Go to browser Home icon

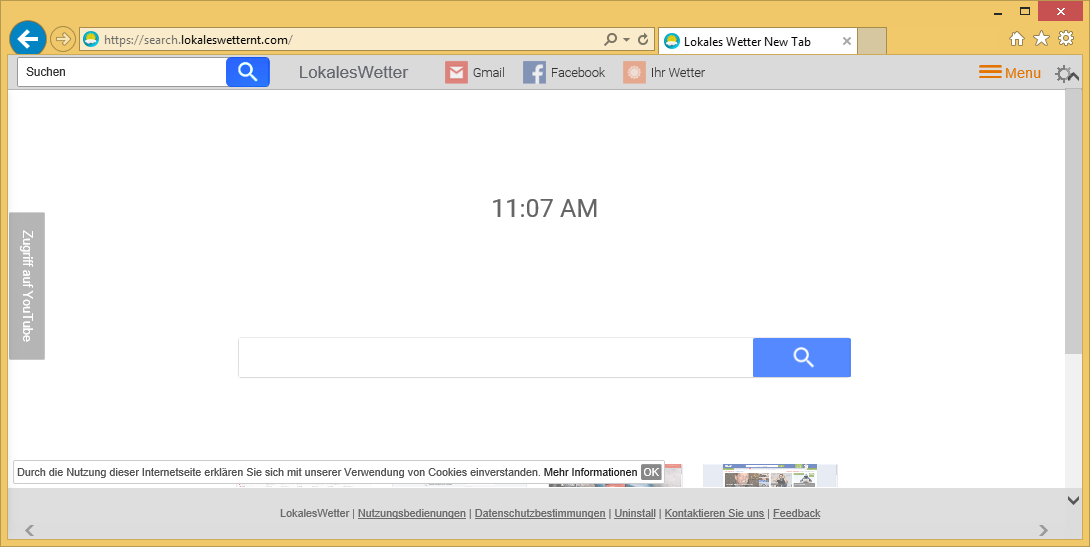click(1017, 39)
